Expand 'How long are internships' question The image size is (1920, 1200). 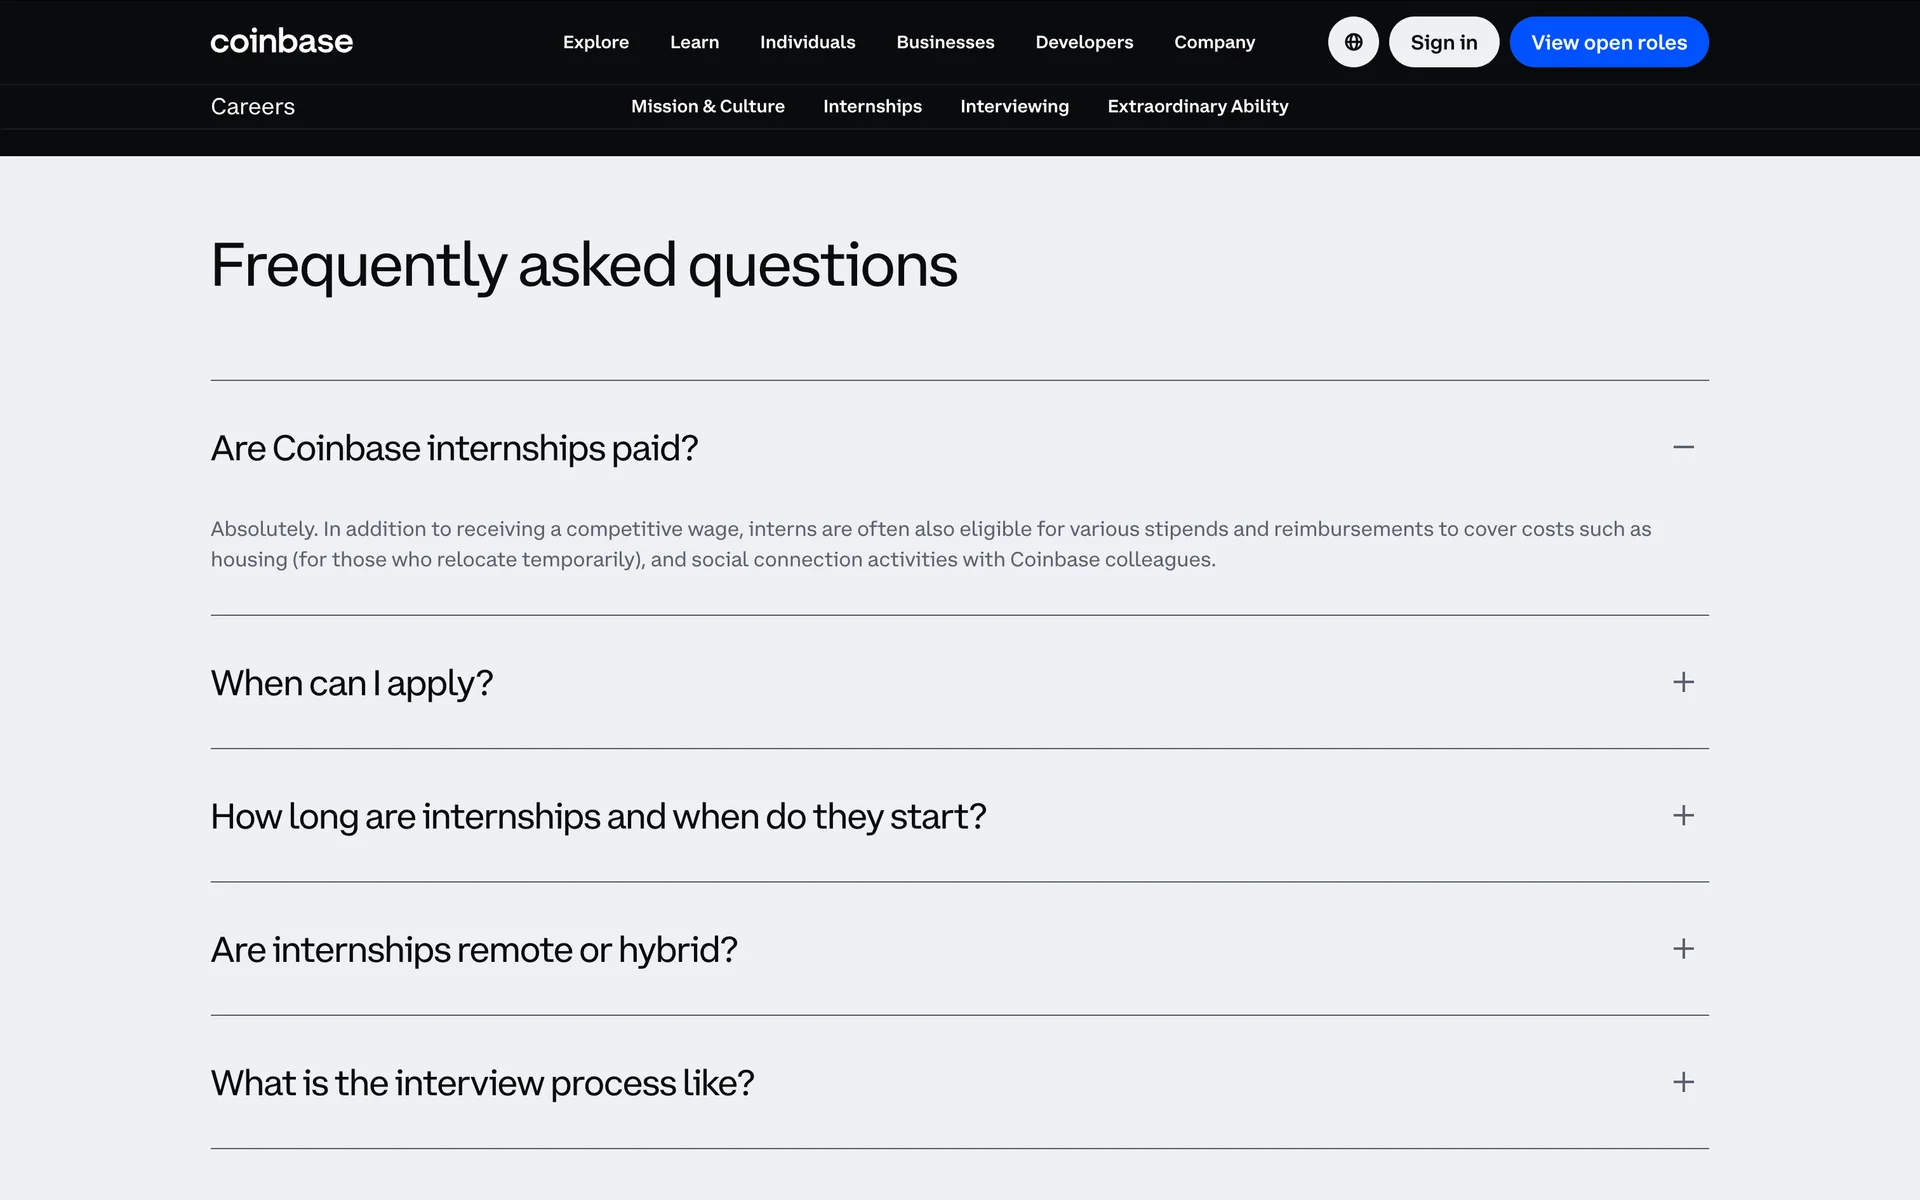coord(598,816)
